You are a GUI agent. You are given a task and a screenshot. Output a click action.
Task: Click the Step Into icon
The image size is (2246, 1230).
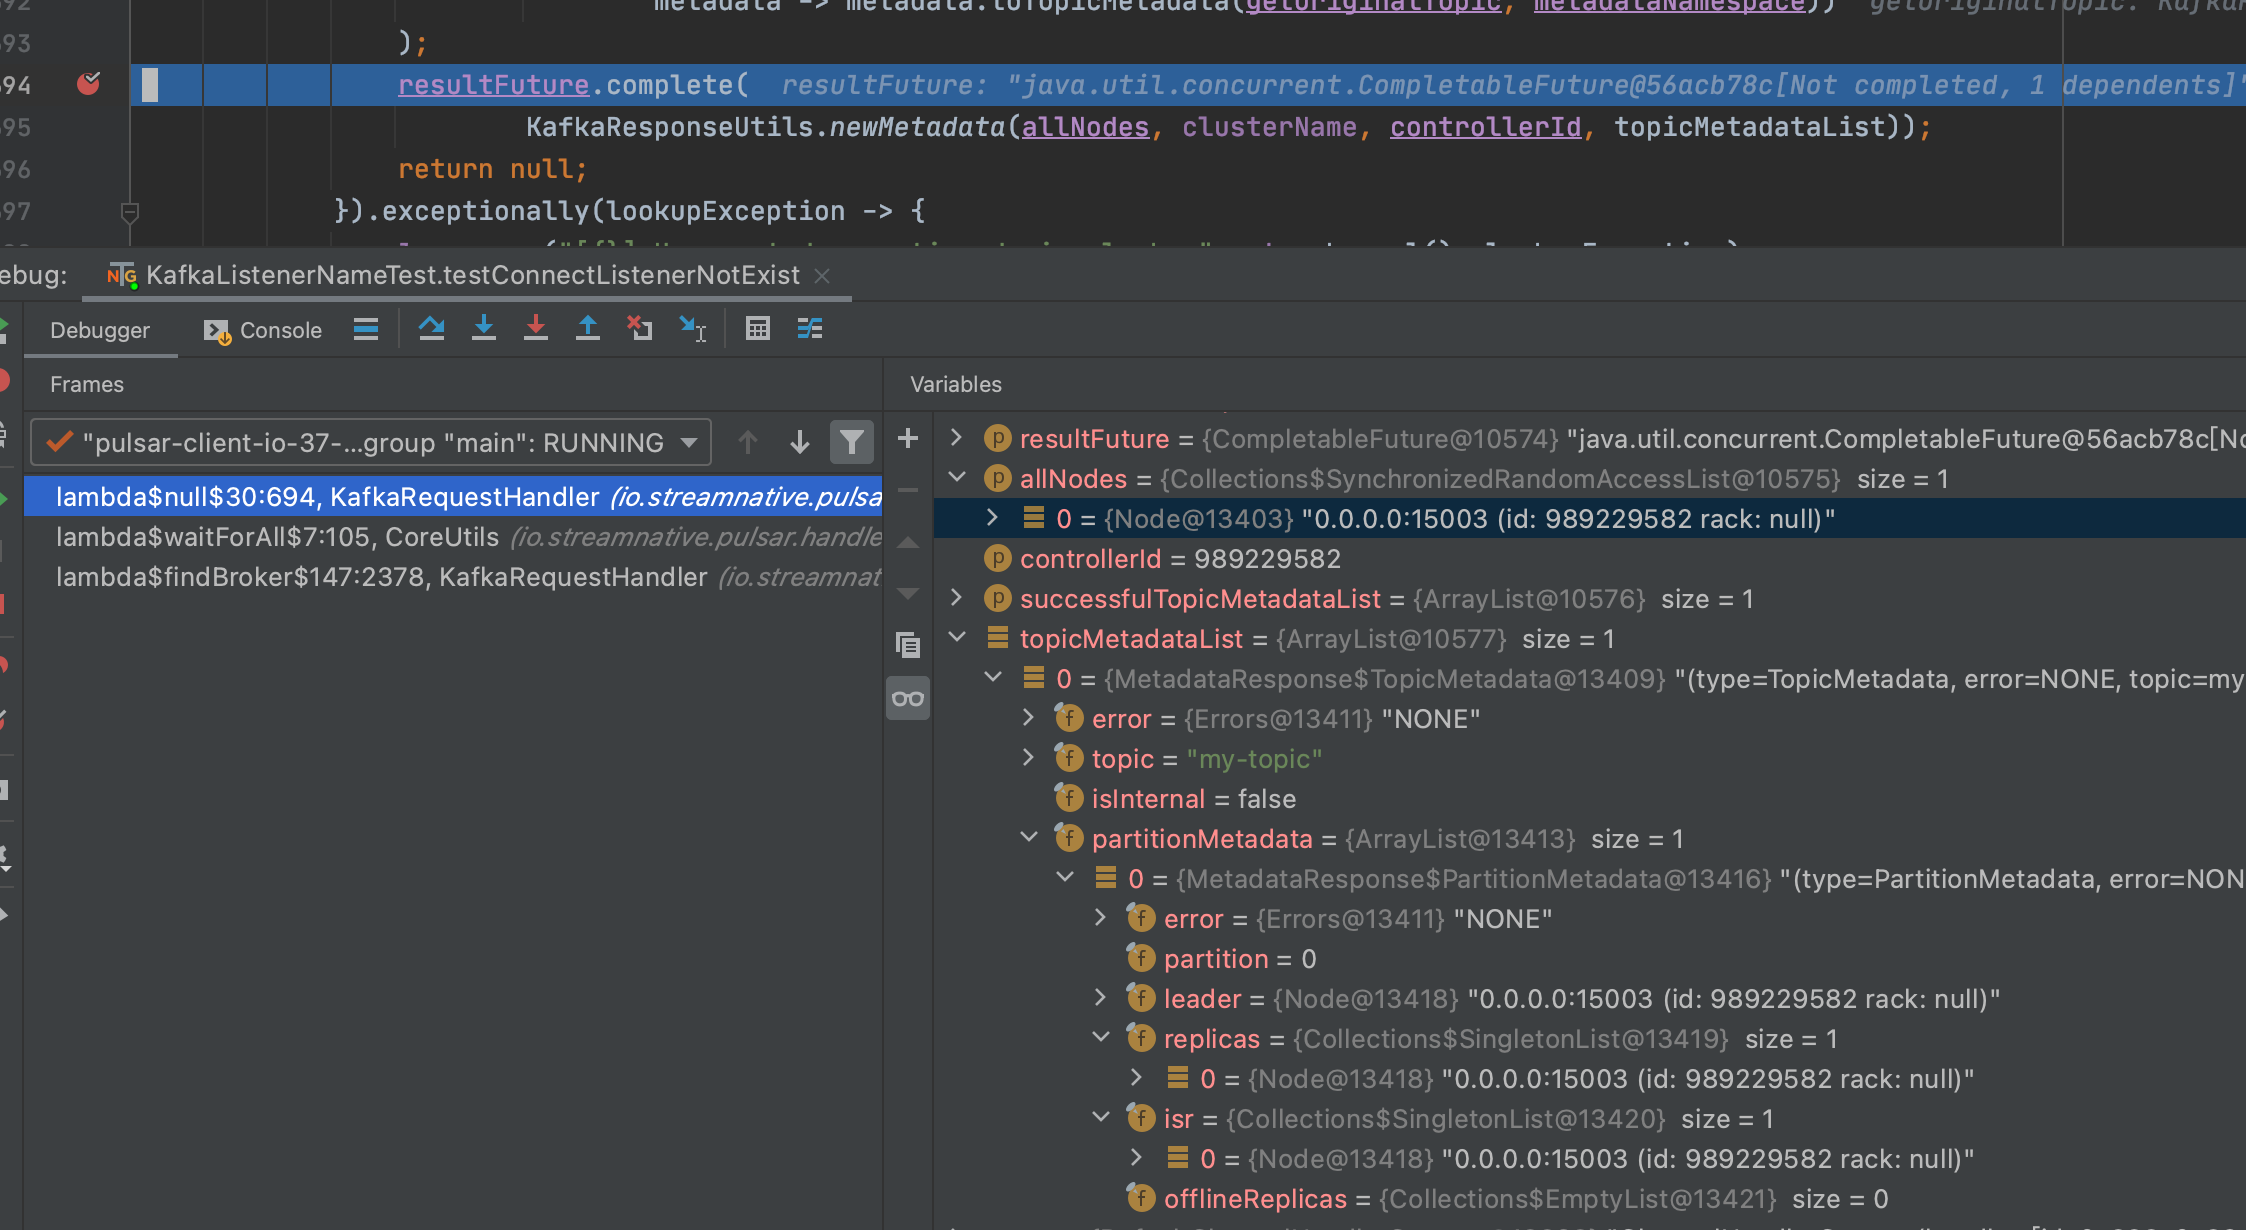coord(484,329)
